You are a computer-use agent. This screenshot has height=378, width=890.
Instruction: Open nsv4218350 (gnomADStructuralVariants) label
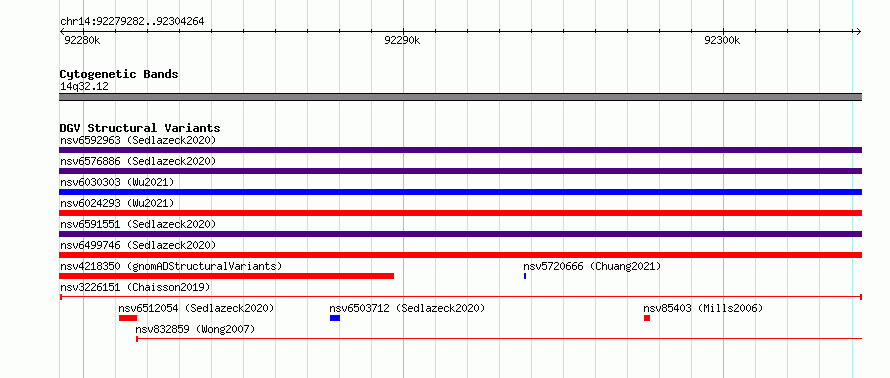coord(171,266)
